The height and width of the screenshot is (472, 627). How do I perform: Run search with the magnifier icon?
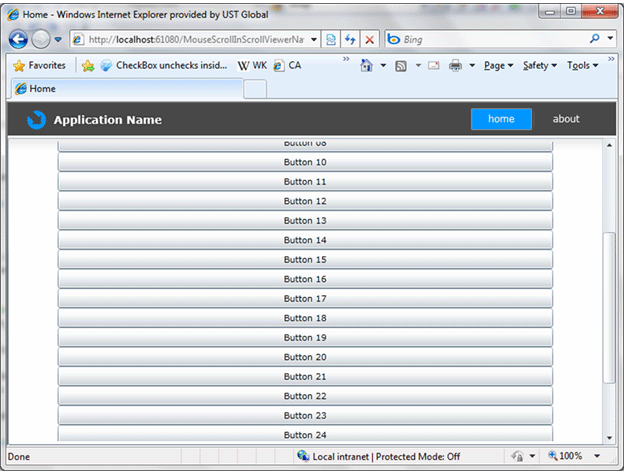(x=595, y=38)
